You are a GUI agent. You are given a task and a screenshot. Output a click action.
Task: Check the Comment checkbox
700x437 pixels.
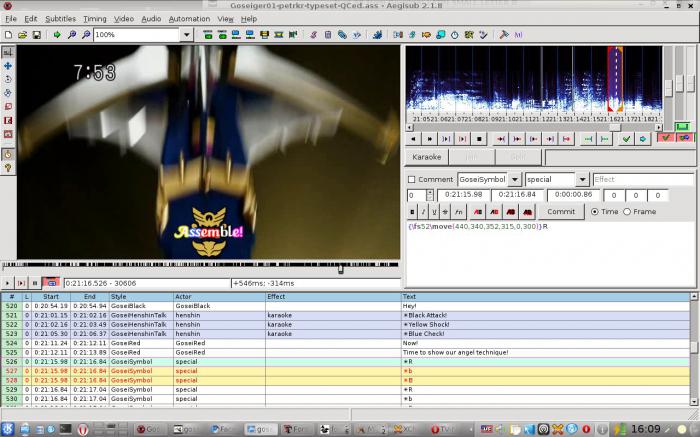coord(412,179)
